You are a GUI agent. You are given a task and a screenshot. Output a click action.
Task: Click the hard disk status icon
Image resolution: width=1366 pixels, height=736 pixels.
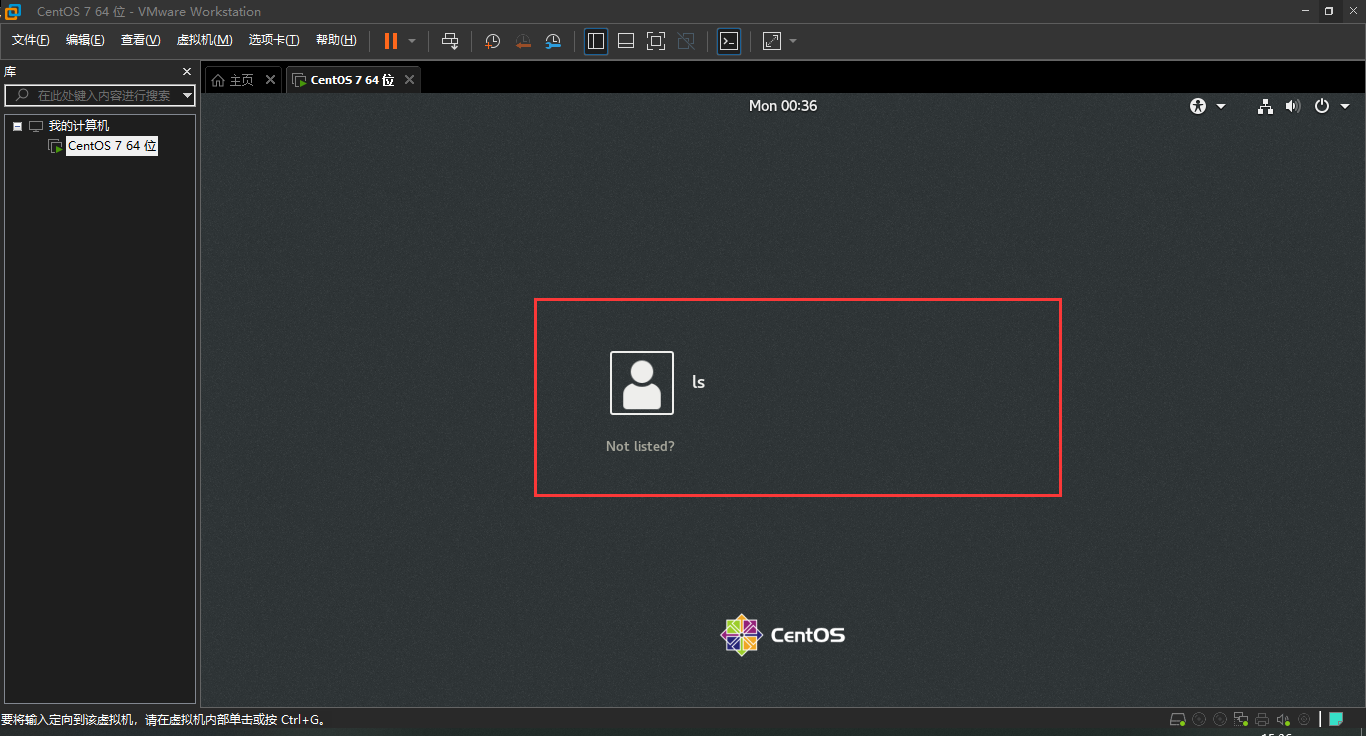tap(1178, 719)
